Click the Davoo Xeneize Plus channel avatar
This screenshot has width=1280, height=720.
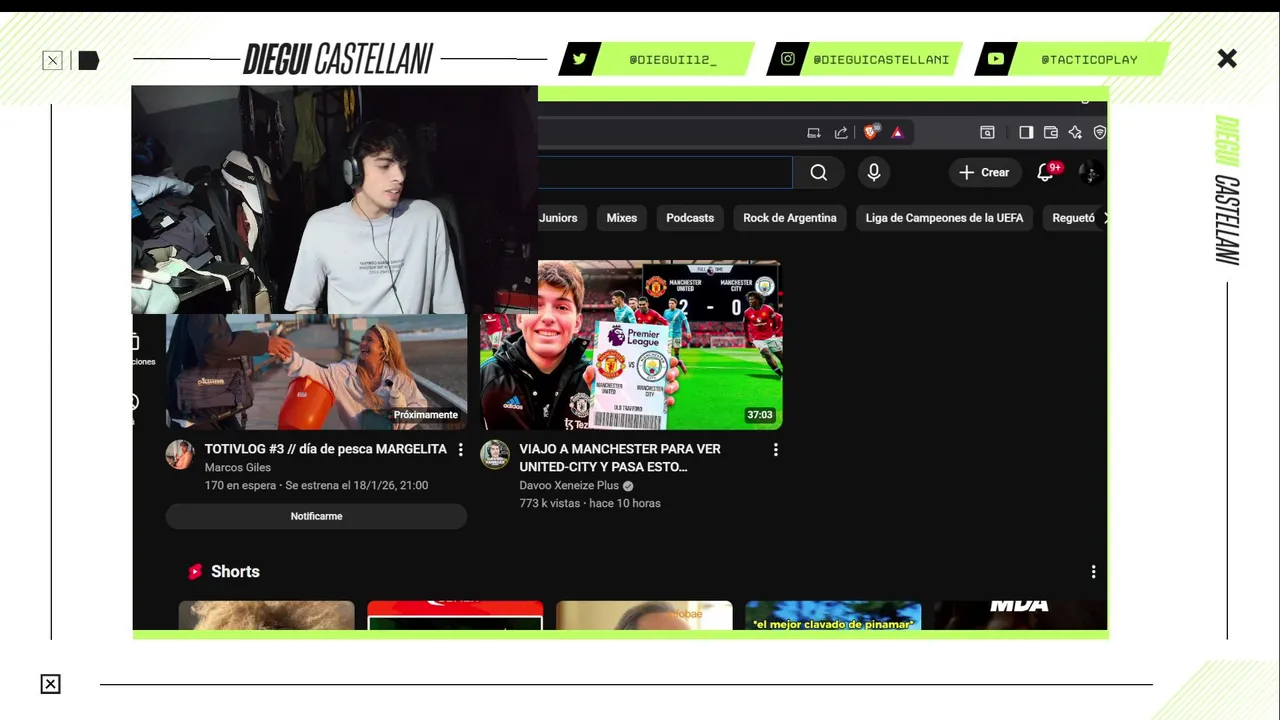[495, 454]
